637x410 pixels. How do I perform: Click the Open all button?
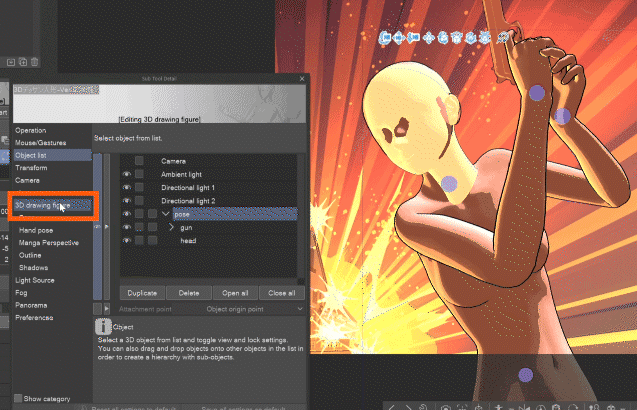(x=235, y=293)
